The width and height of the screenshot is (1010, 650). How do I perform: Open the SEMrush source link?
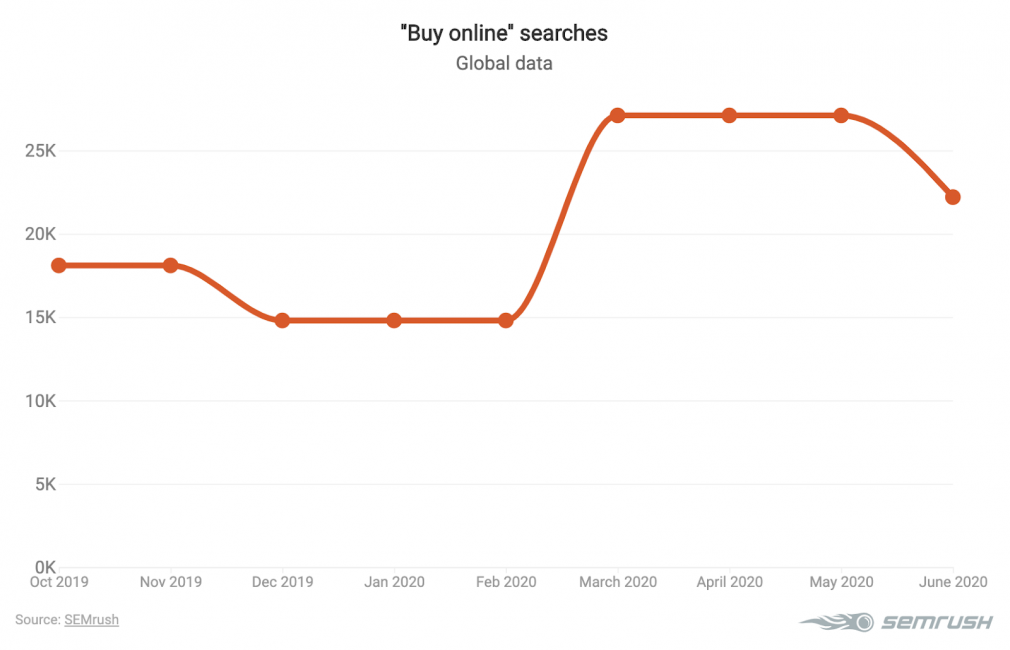pyautogui.click(x=91, y=620)
